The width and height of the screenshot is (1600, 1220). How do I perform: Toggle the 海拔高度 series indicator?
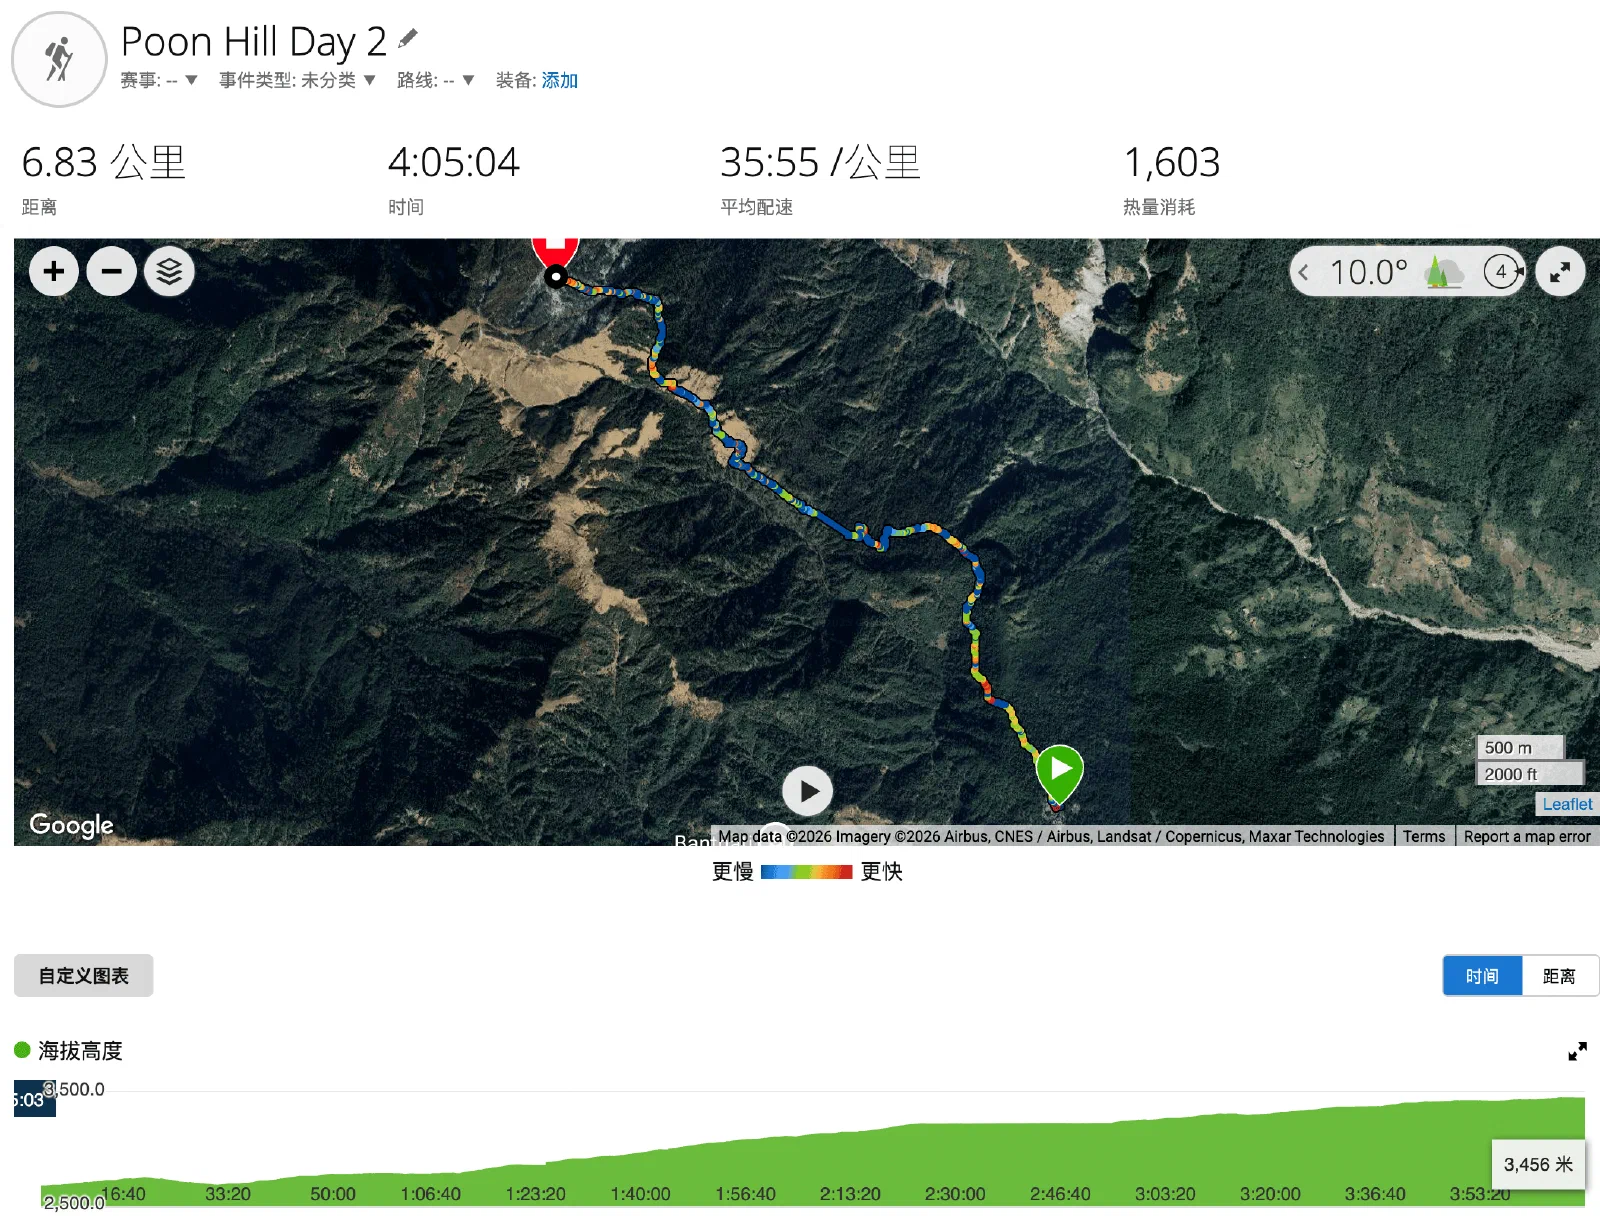22,1050
